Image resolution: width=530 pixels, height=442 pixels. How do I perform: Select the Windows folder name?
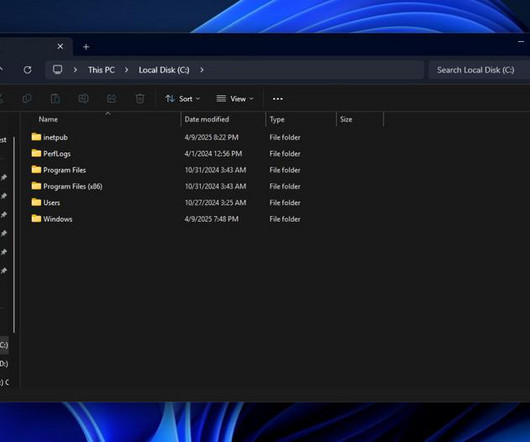[58, 219]
